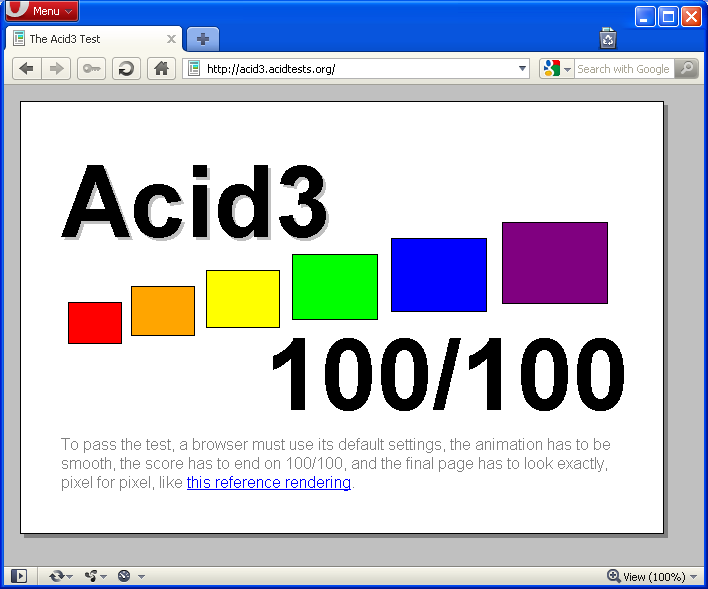This screenshot has width=708, height=589.
Task: Click the Forward navigation arrow
Action: click(56, 69)
